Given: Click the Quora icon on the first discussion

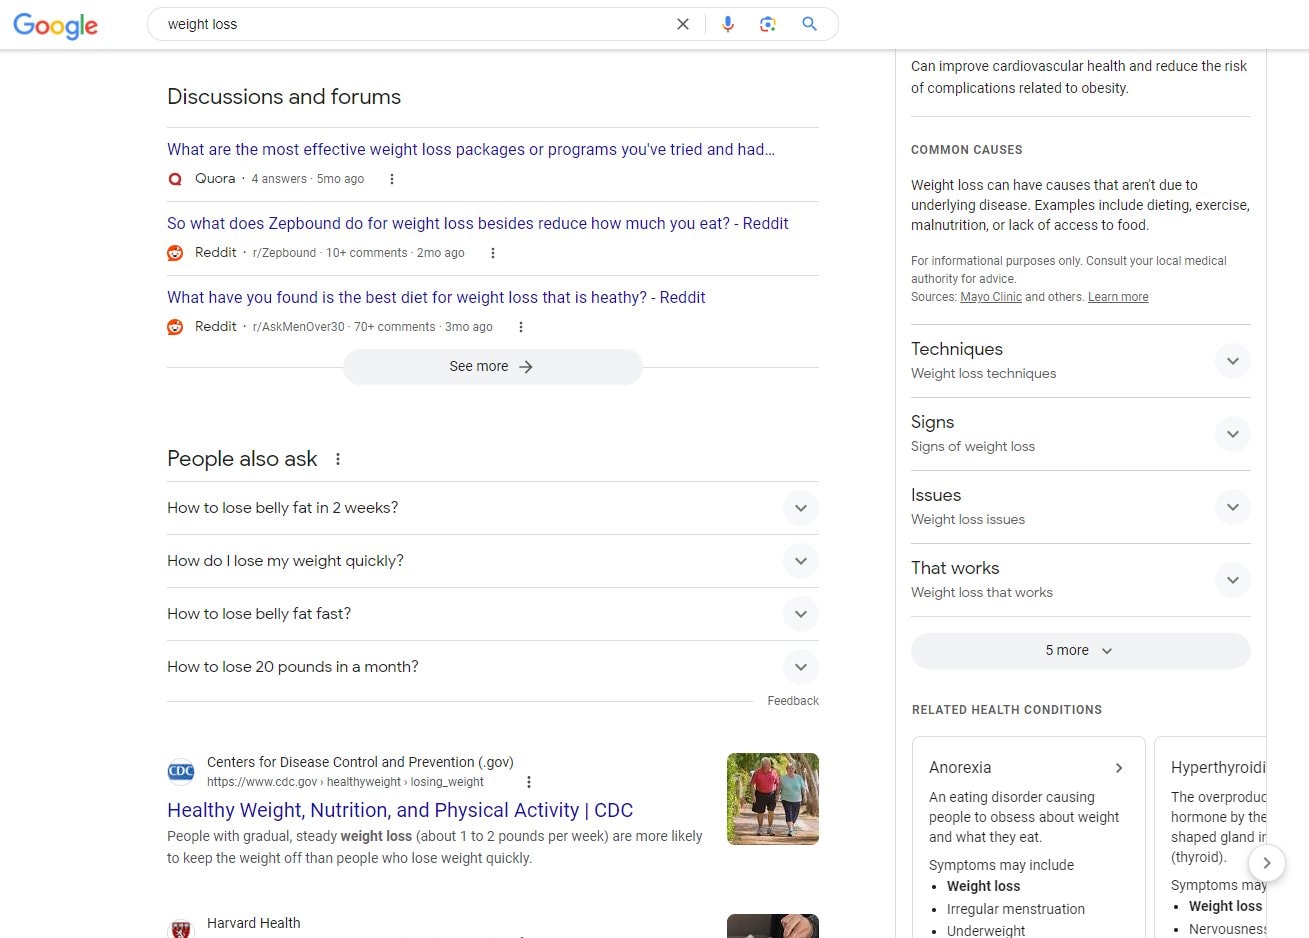Looking at the screenshot, I should coord(175,178).
